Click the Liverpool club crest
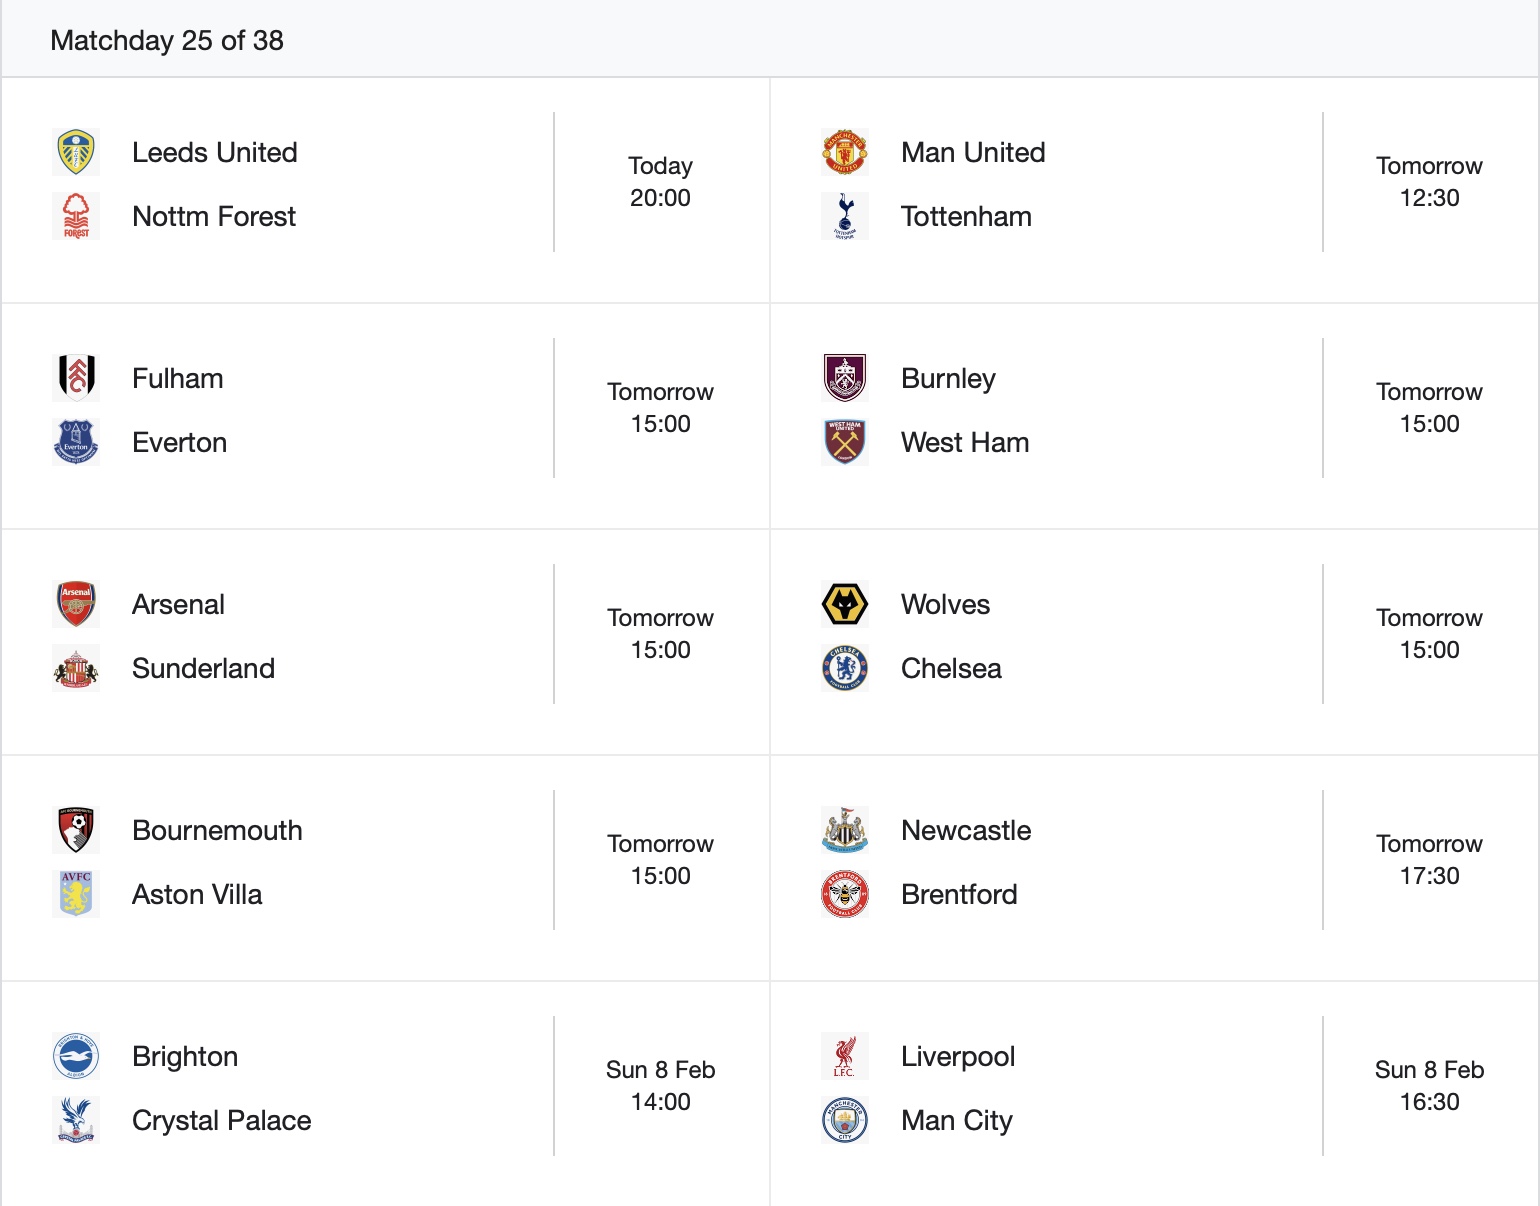 845,1056
